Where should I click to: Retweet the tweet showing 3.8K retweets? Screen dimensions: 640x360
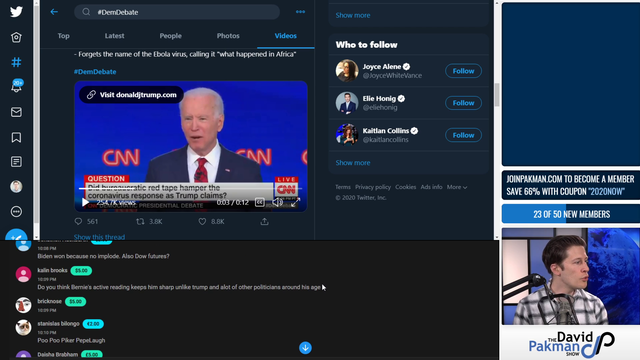[140, 221]
